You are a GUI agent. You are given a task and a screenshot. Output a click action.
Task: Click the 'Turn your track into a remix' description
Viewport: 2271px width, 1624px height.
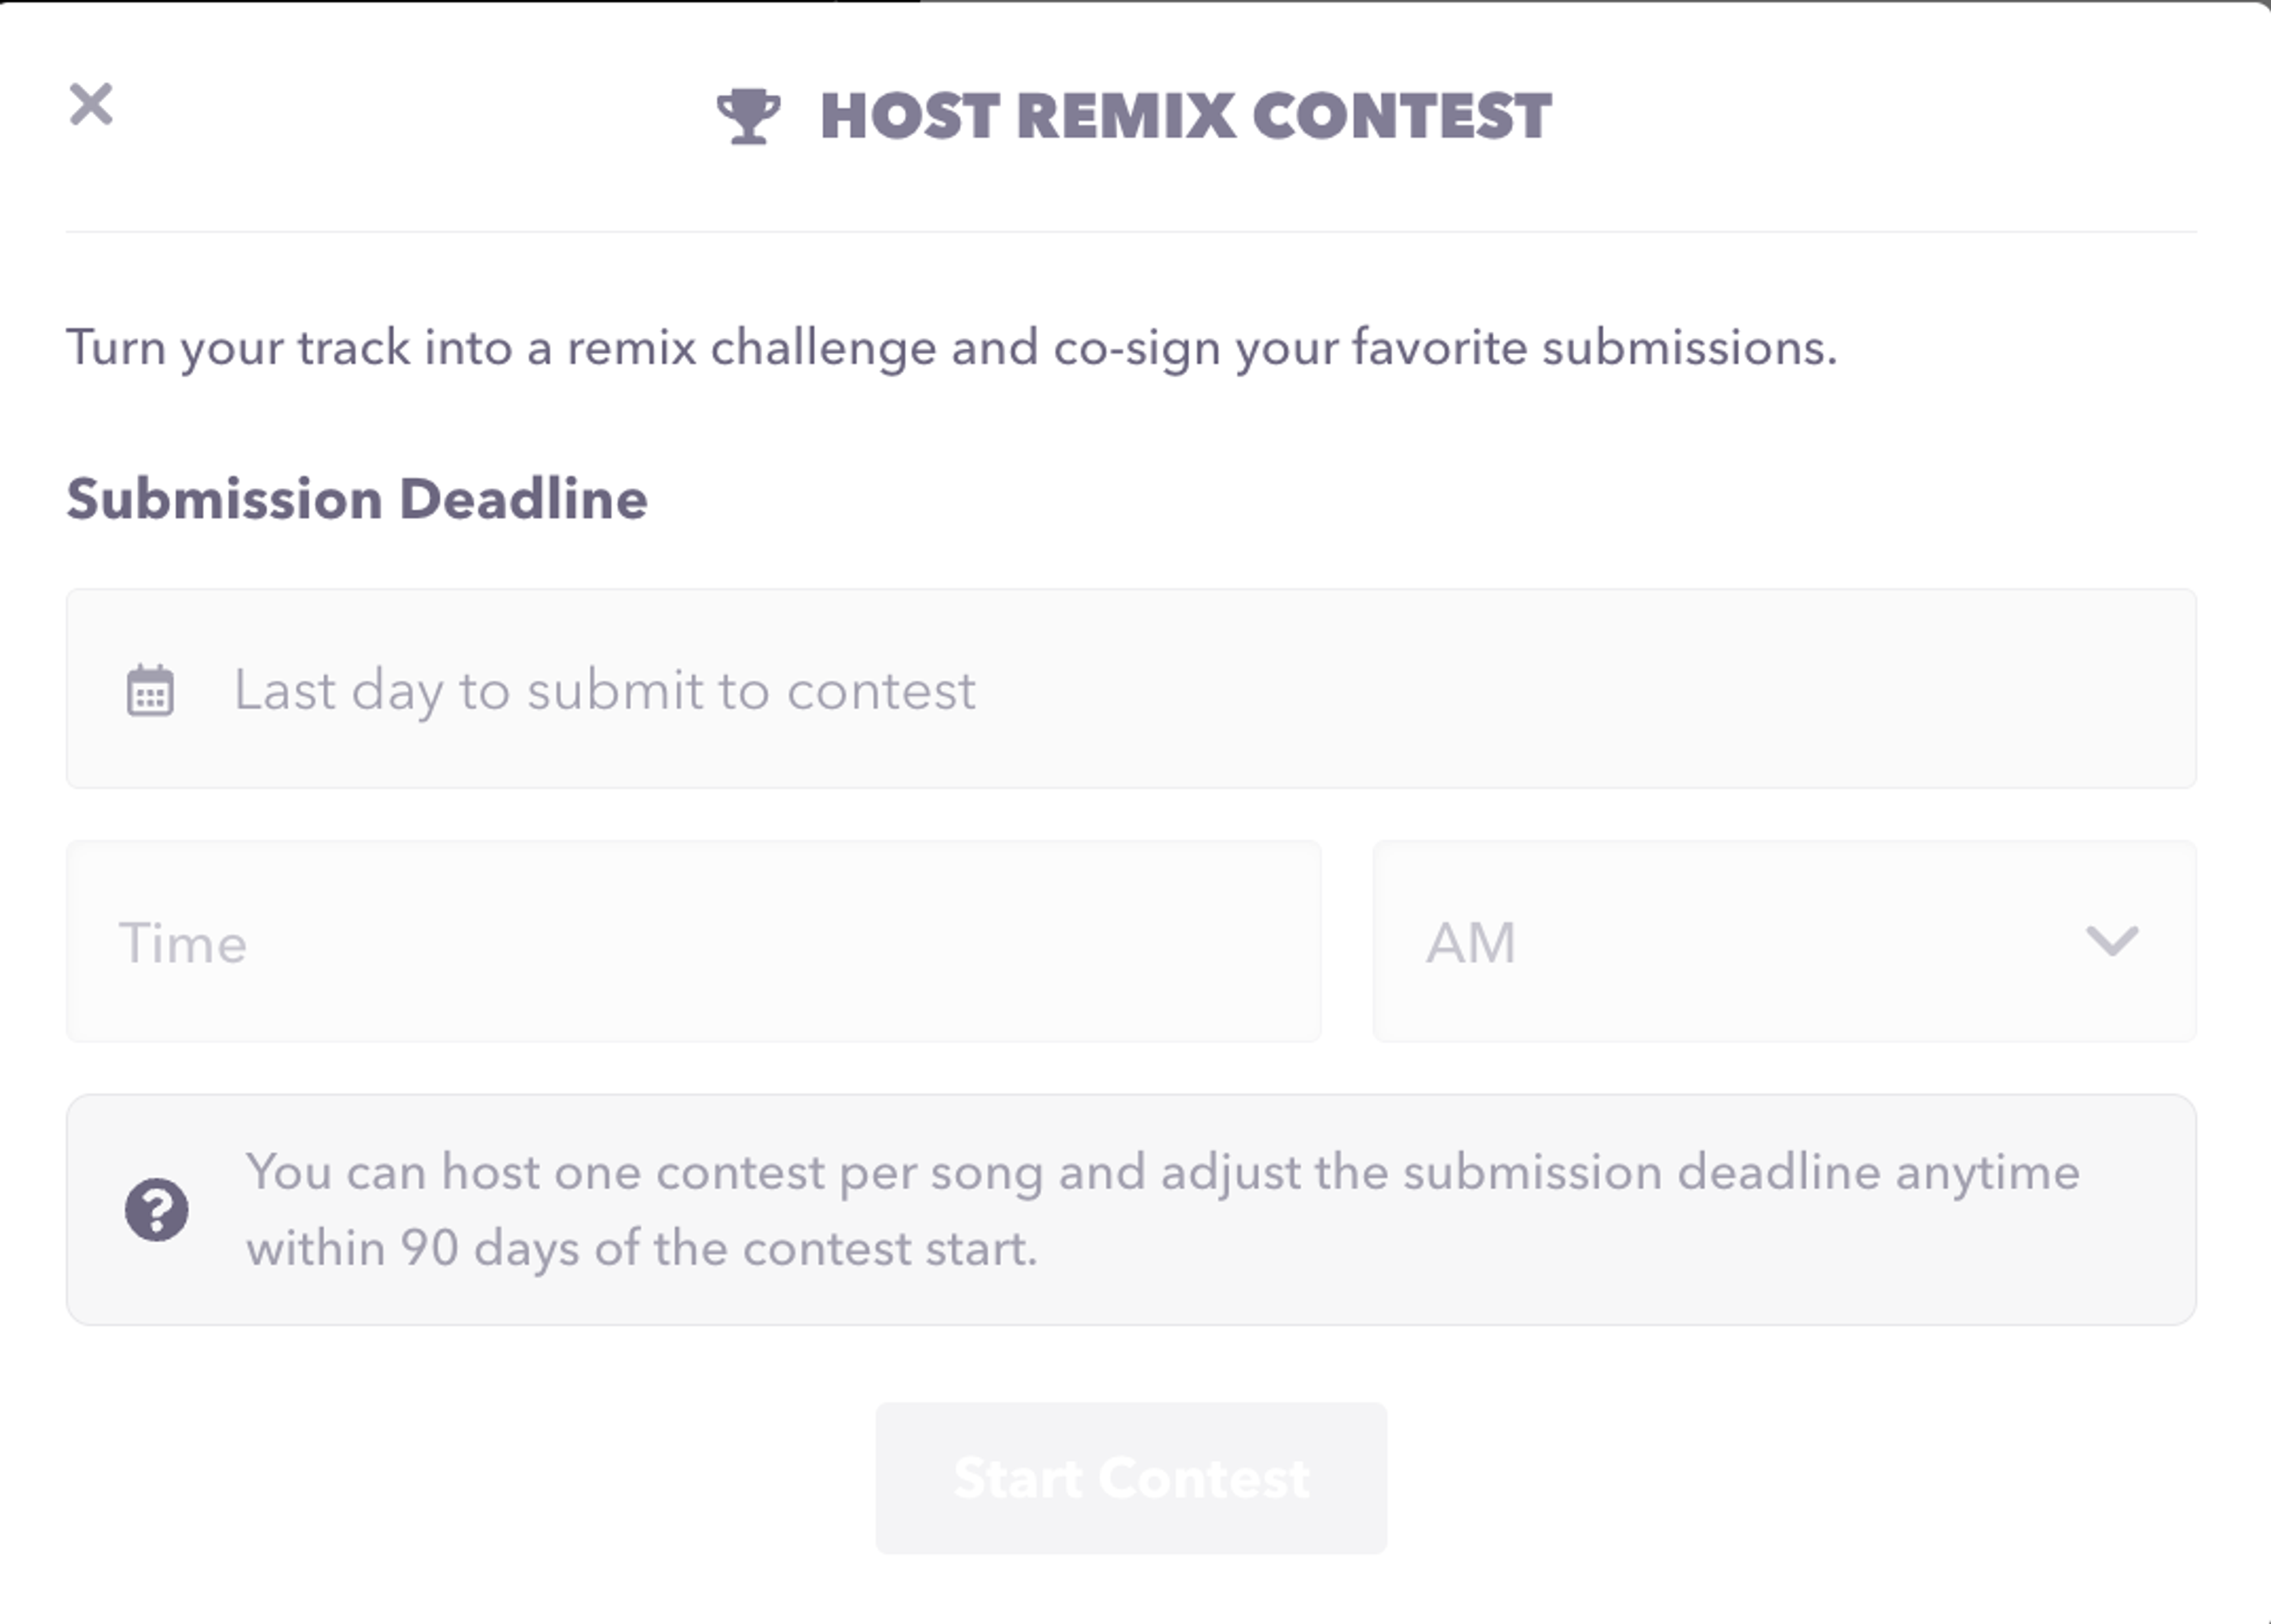click(951, 348)
